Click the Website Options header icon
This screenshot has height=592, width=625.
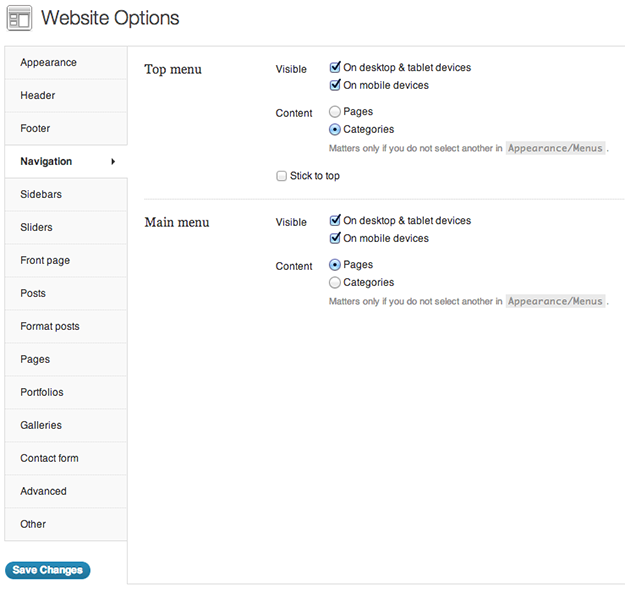(19, 18)
